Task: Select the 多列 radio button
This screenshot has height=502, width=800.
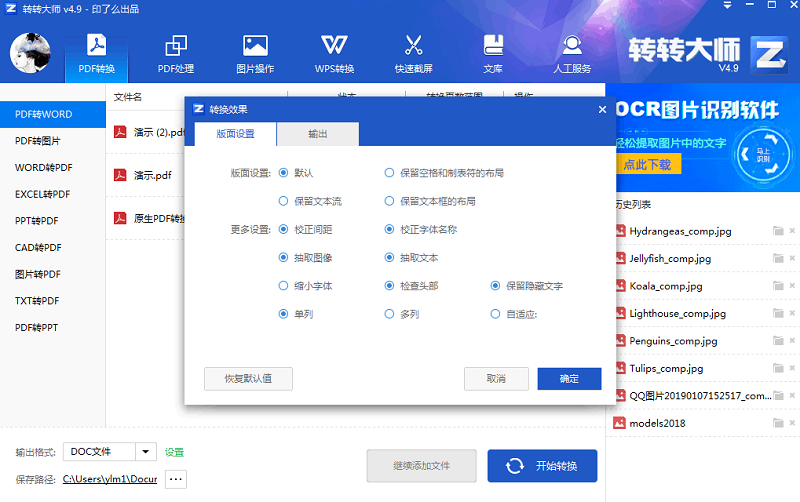Action: [389, 314]
